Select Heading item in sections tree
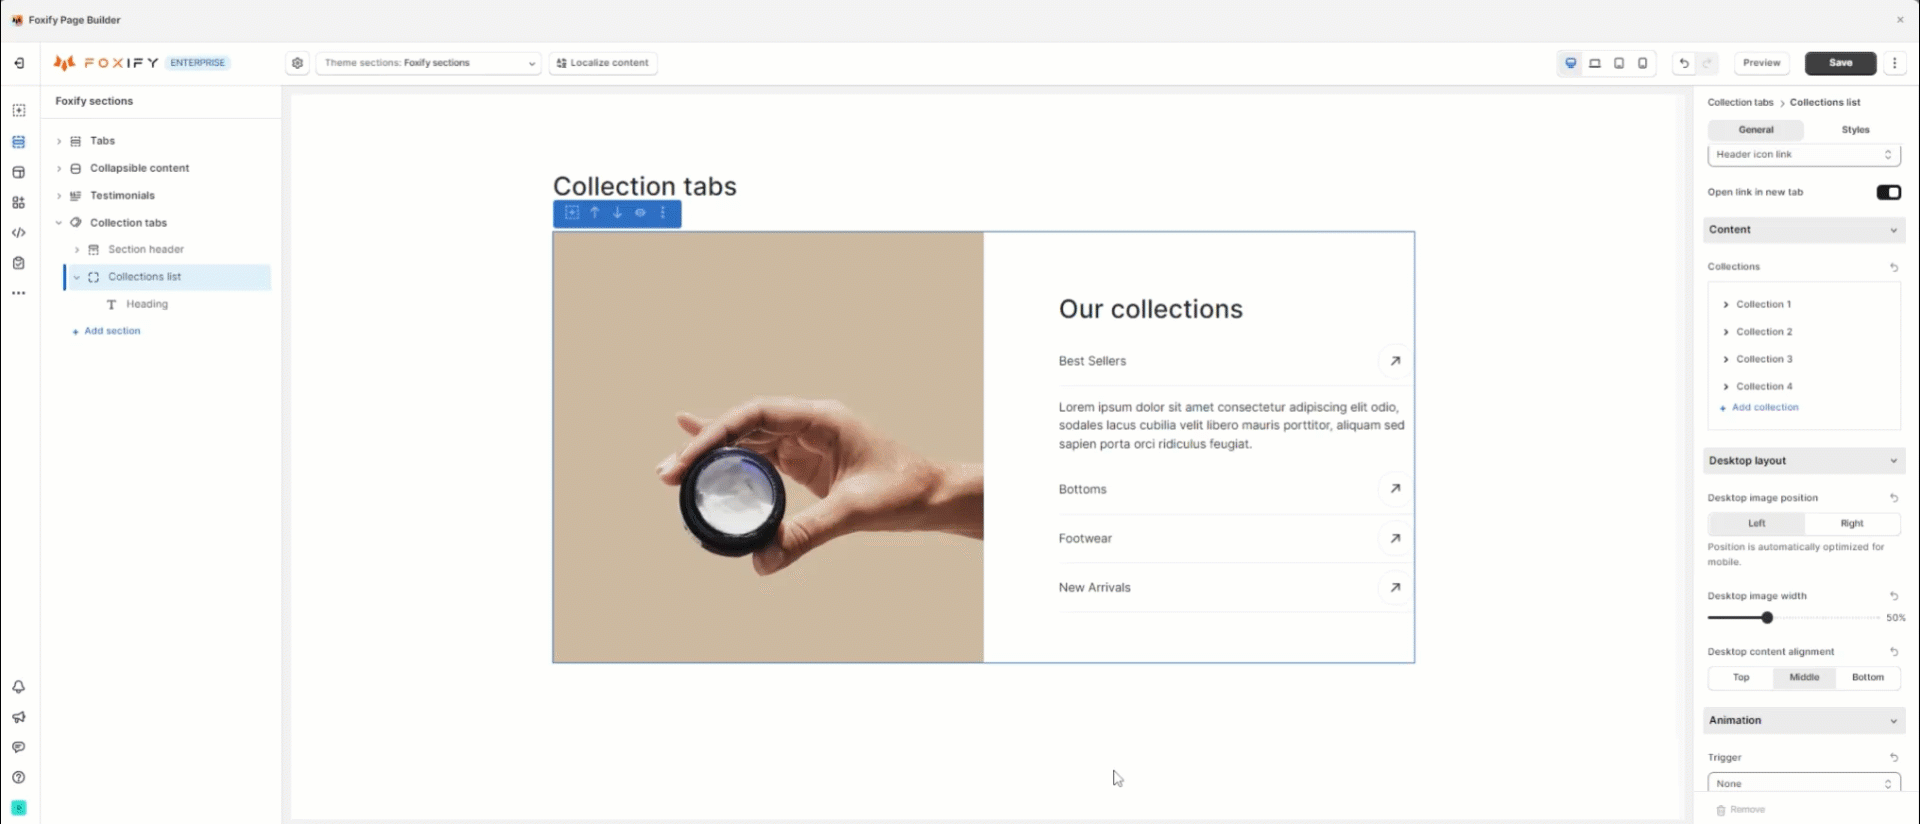Screen dimensions: 1920x824 point(147,304)
